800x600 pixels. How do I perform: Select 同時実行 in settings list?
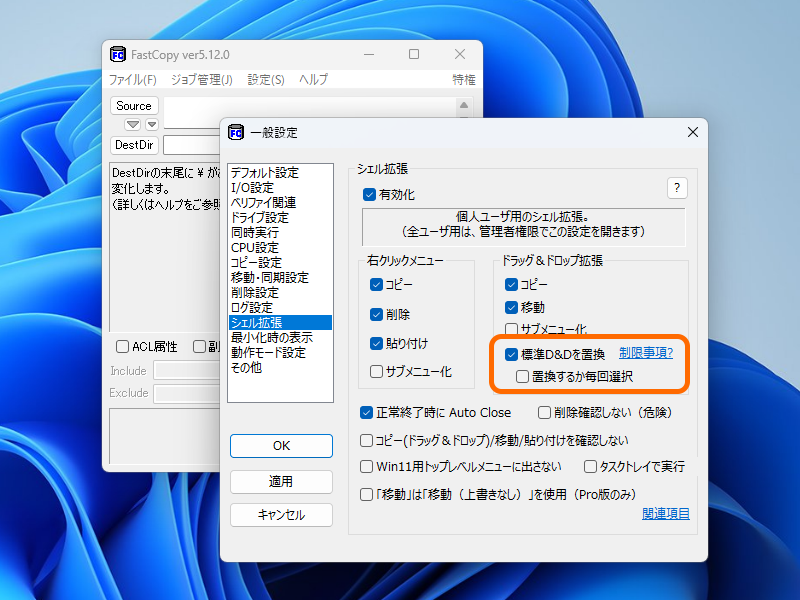[x=280, y=233]
